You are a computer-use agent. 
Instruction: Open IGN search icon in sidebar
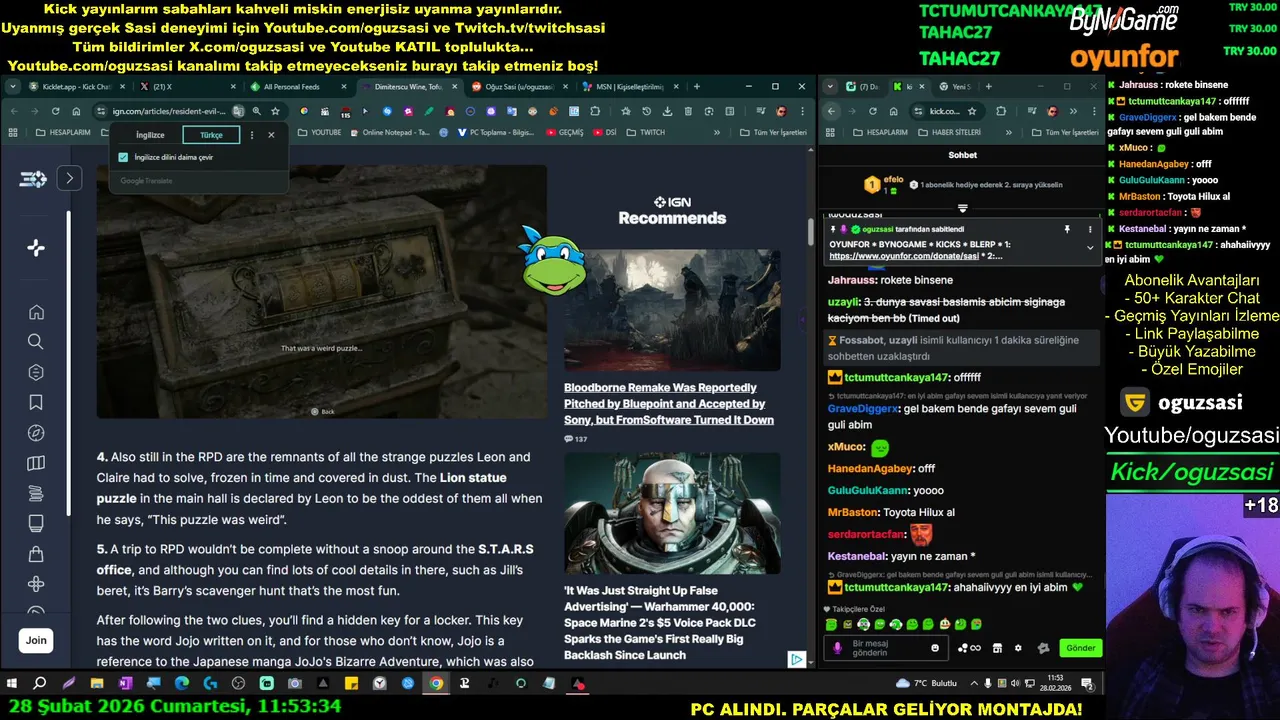36,342
